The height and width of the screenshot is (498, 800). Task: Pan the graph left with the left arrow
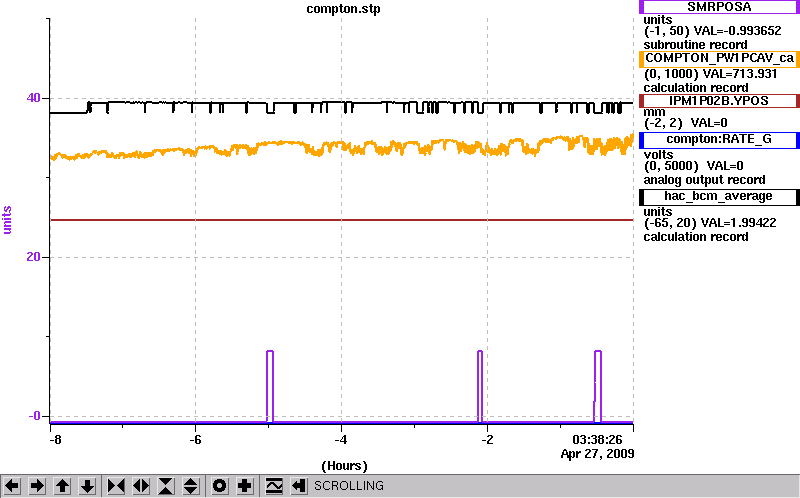(12, 486)
